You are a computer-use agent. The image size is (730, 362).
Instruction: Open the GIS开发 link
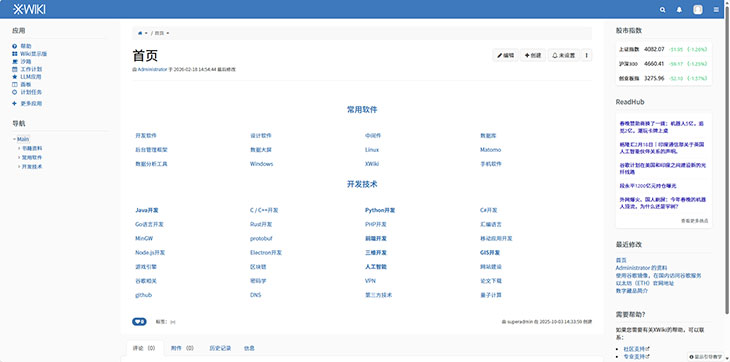(x=490, y=253)
